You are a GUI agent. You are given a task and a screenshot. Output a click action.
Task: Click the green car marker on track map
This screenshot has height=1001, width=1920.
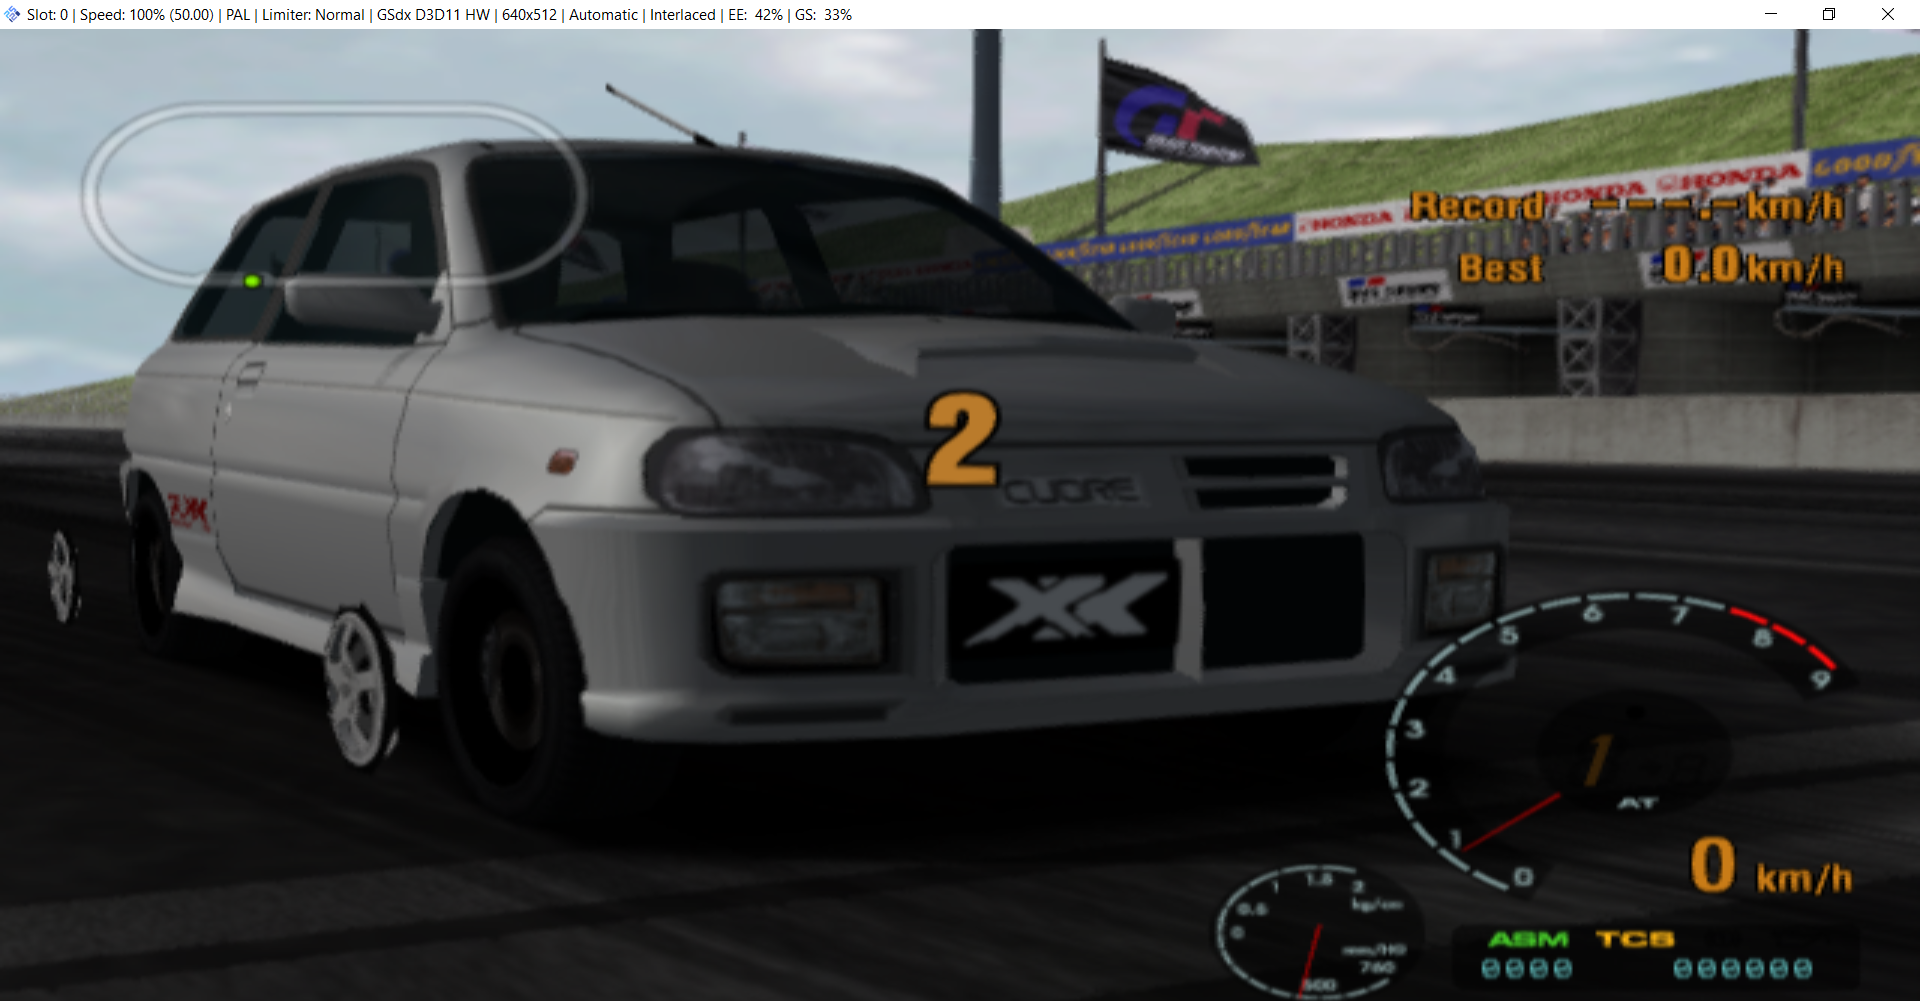pos(253,282)
